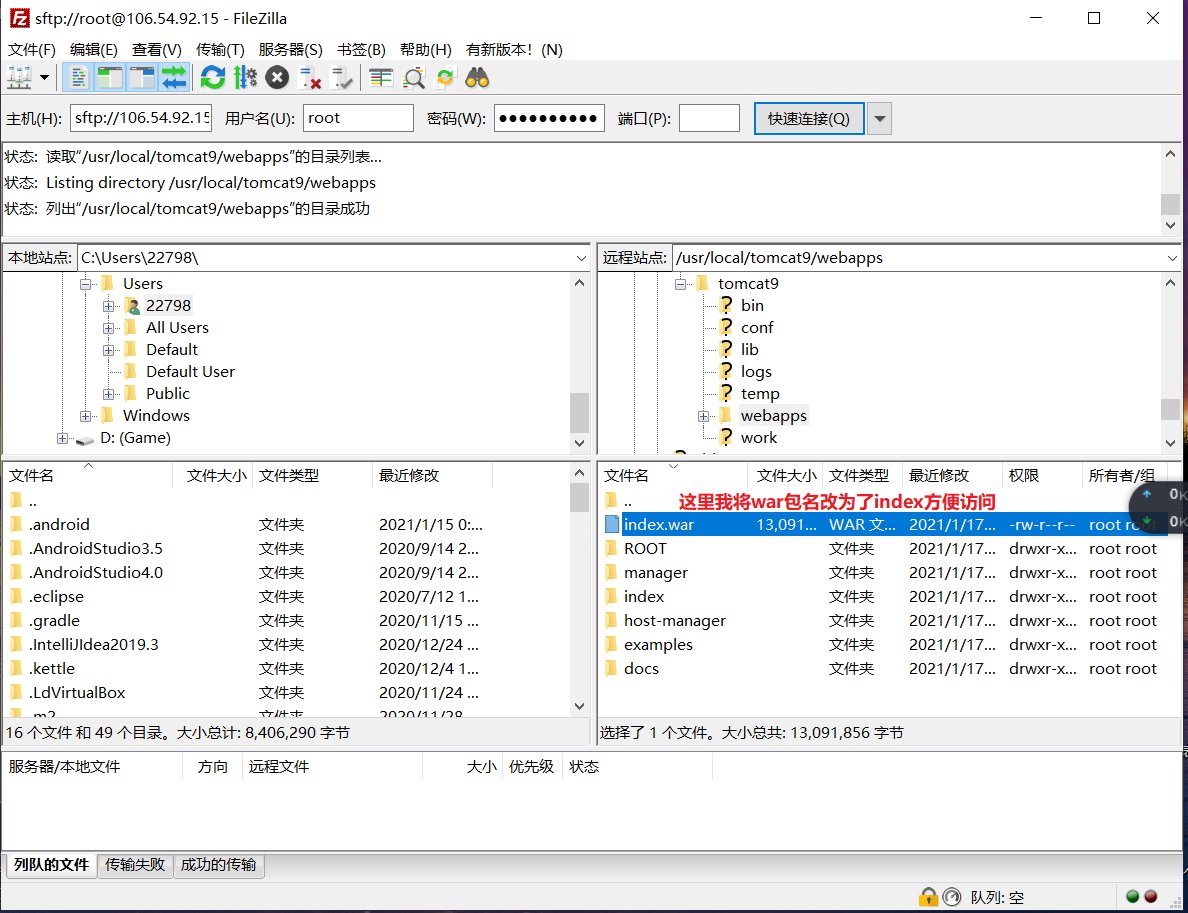Toggle local directory tree display

tap(111, 78)
